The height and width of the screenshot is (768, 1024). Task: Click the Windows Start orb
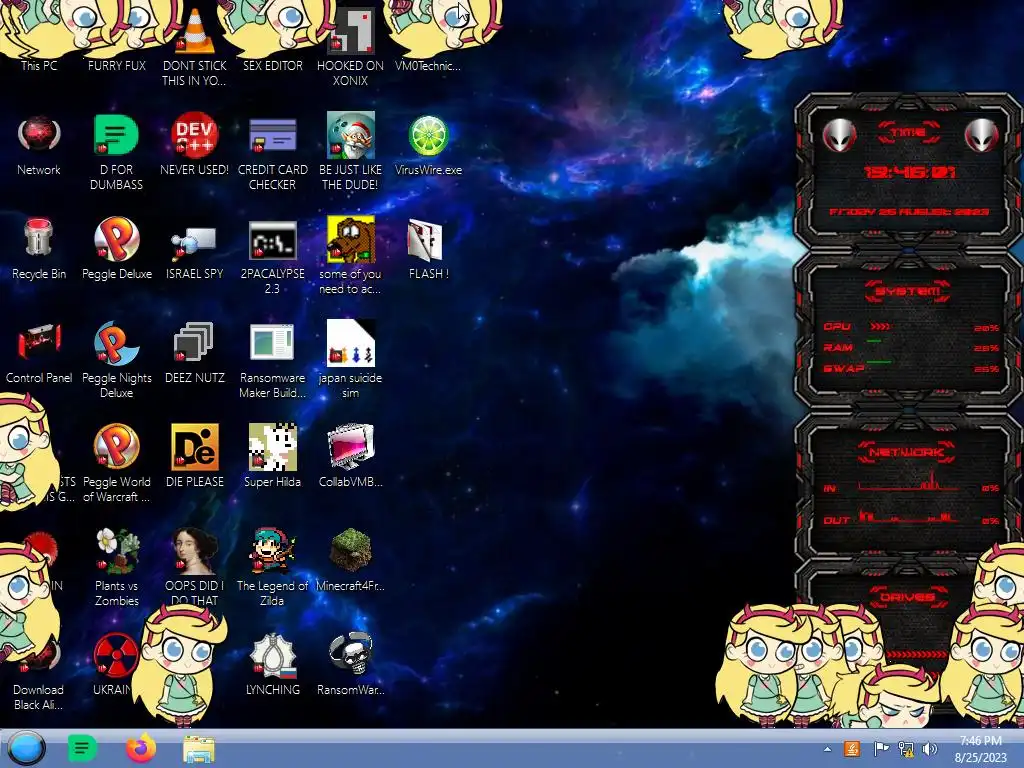[x=27, y=748]
